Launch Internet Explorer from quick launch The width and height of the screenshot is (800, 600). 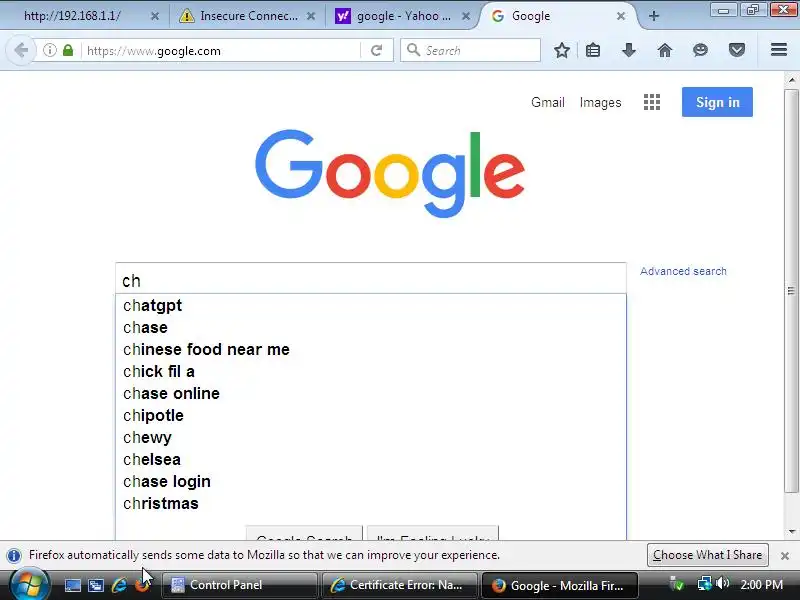(119, 585)
